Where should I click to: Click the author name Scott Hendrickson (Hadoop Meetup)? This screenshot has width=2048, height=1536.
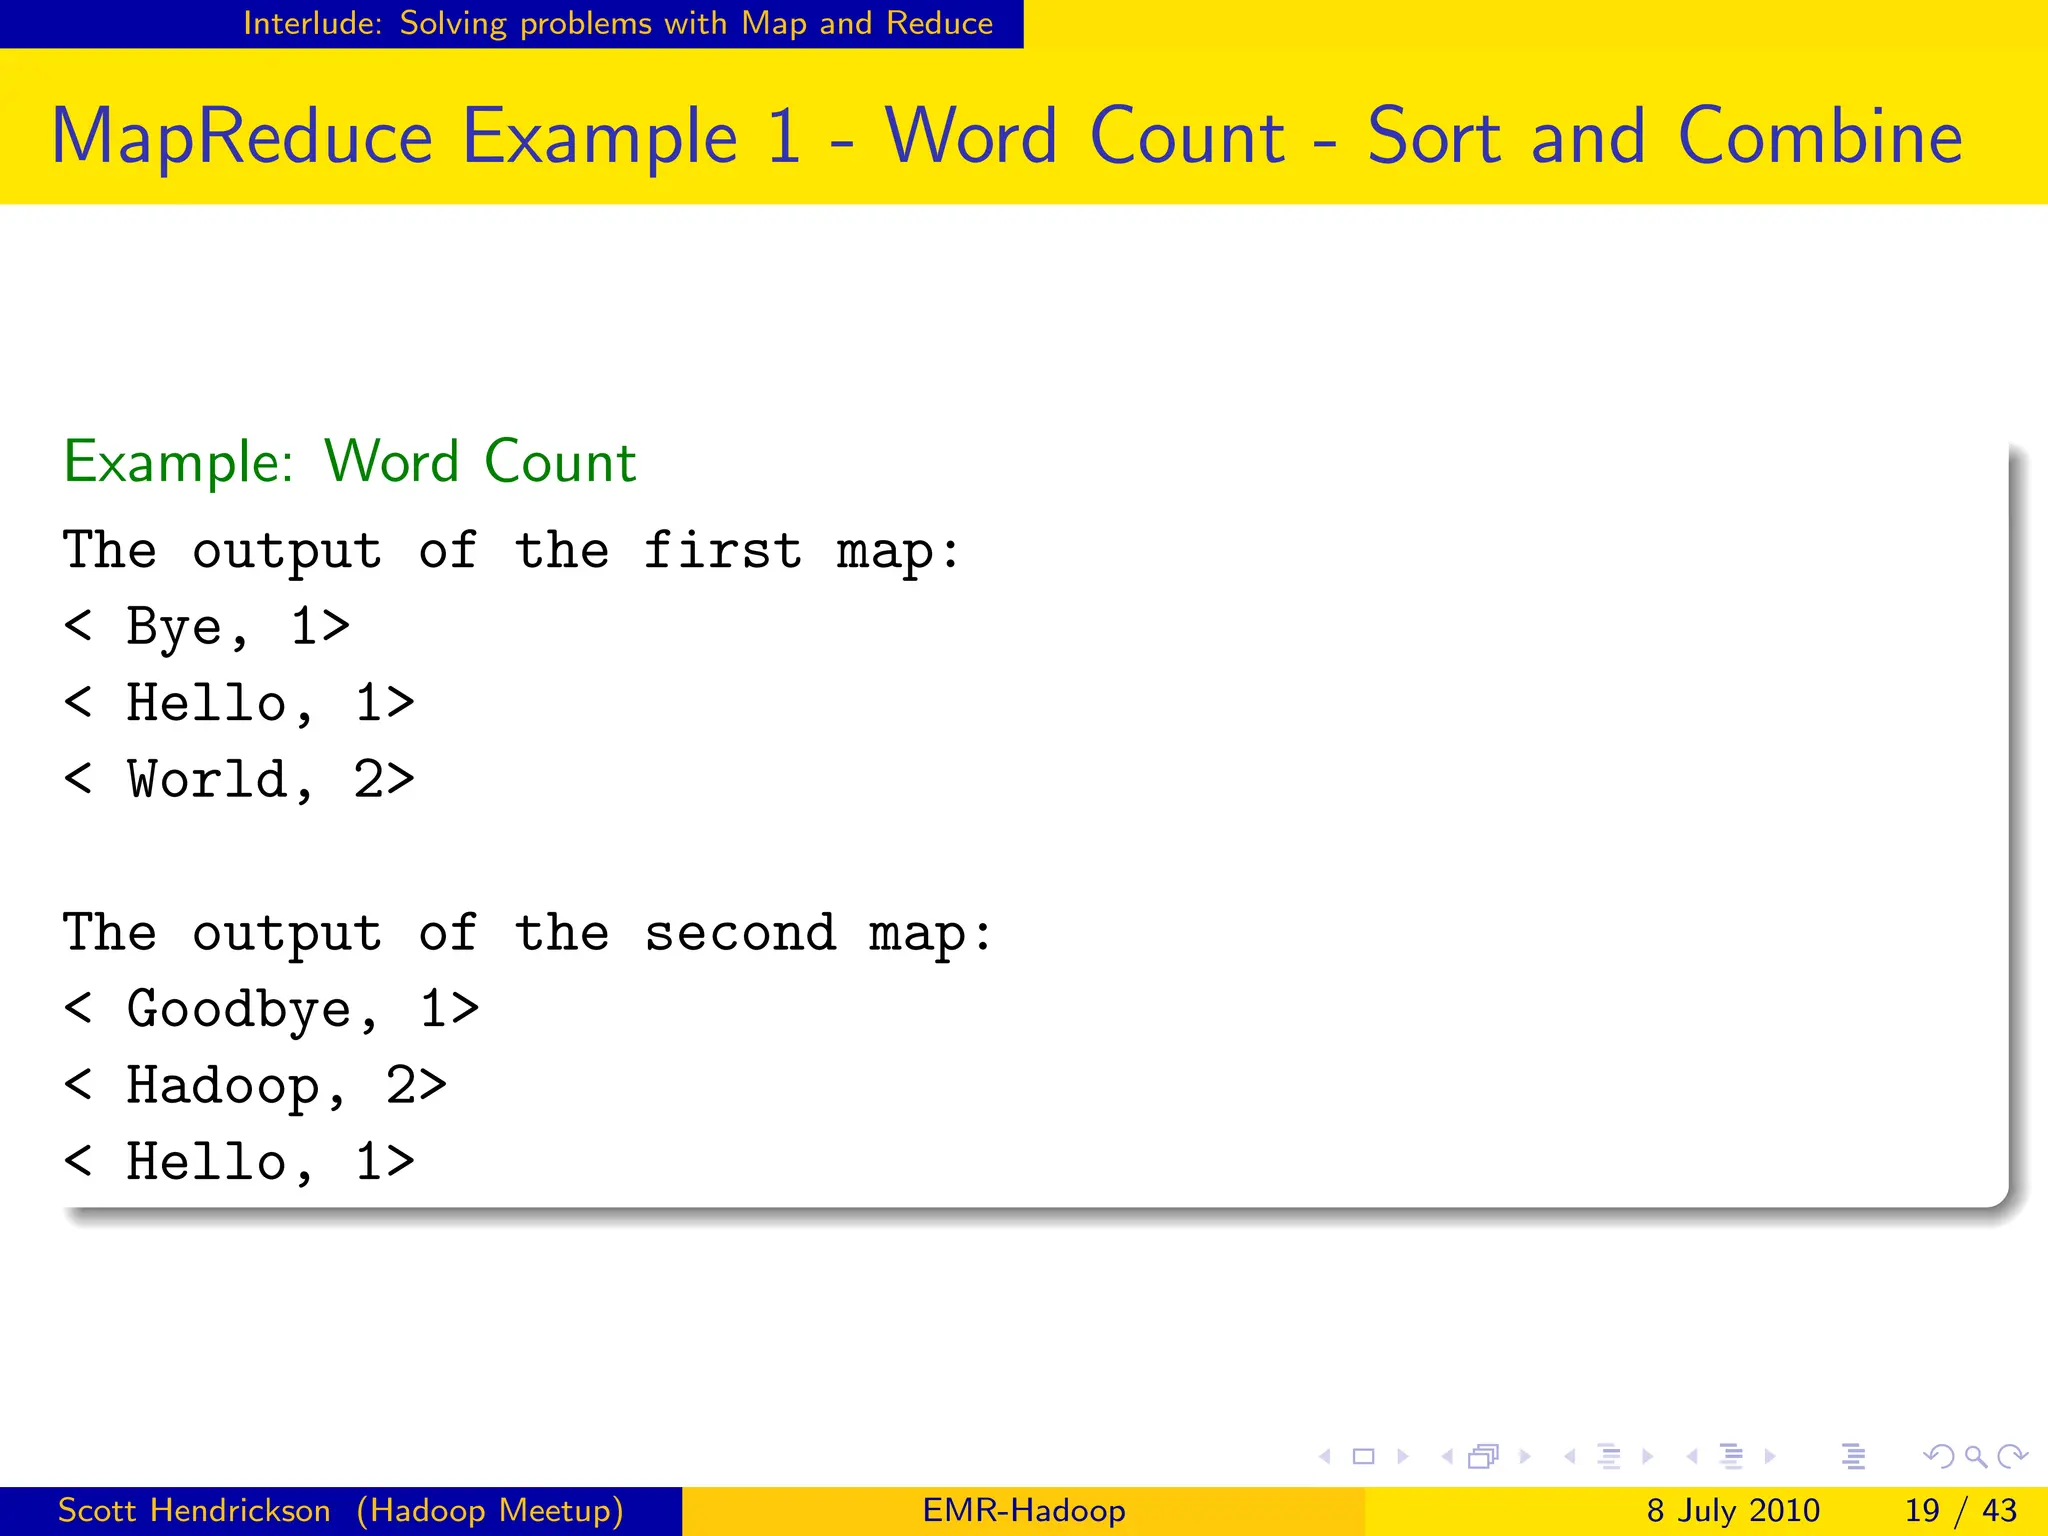[x=341, y=1510]
